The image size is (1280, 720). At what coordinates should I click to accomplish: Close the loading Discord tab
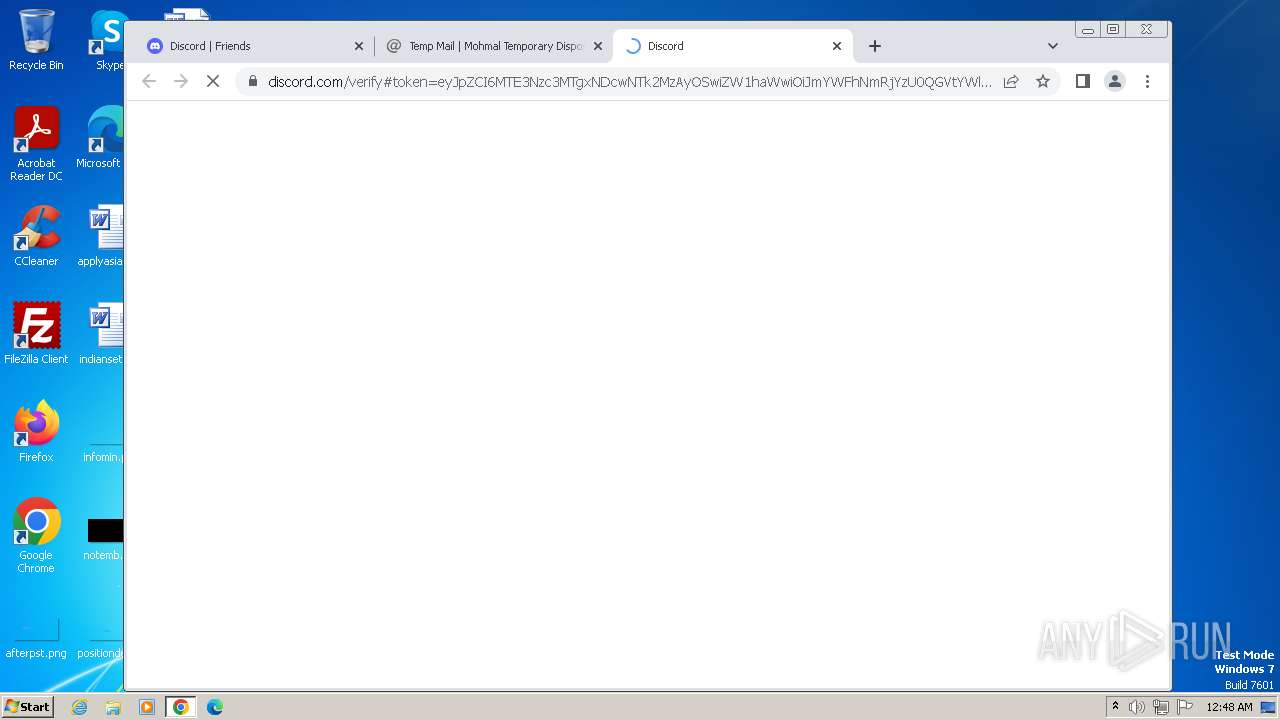click(837, 46)
